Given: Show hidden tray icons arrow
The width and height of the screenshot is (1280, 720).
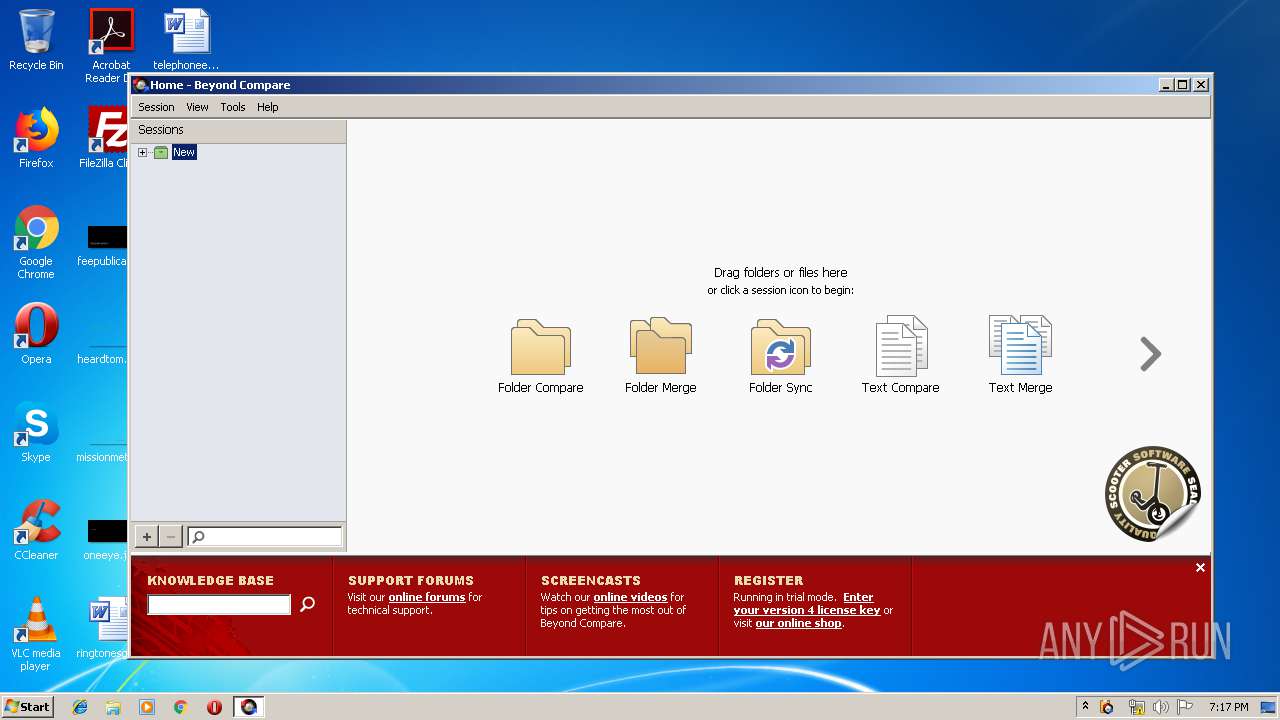Looking at the screenshot, I should [x=1085, y=707].
